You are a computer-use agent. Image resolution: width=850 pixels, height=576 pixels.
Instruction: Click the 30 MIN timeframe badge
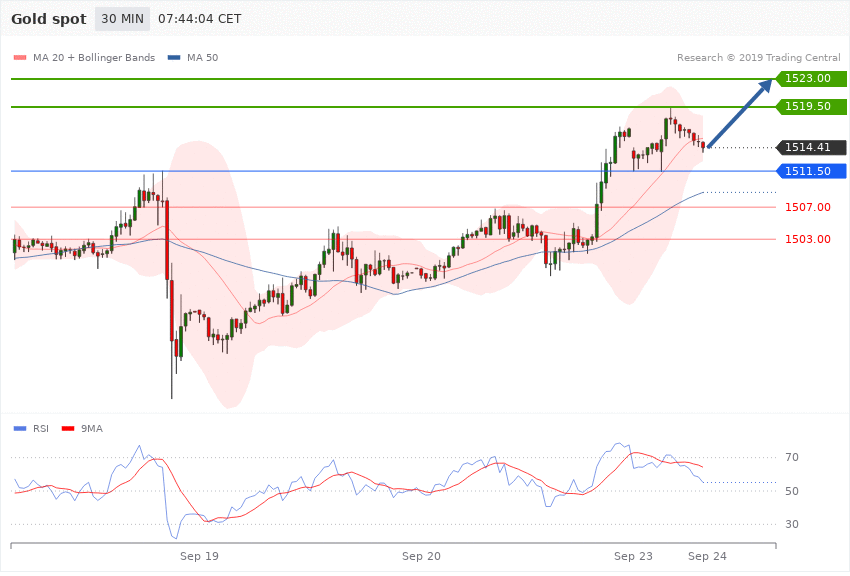(123, 19)
